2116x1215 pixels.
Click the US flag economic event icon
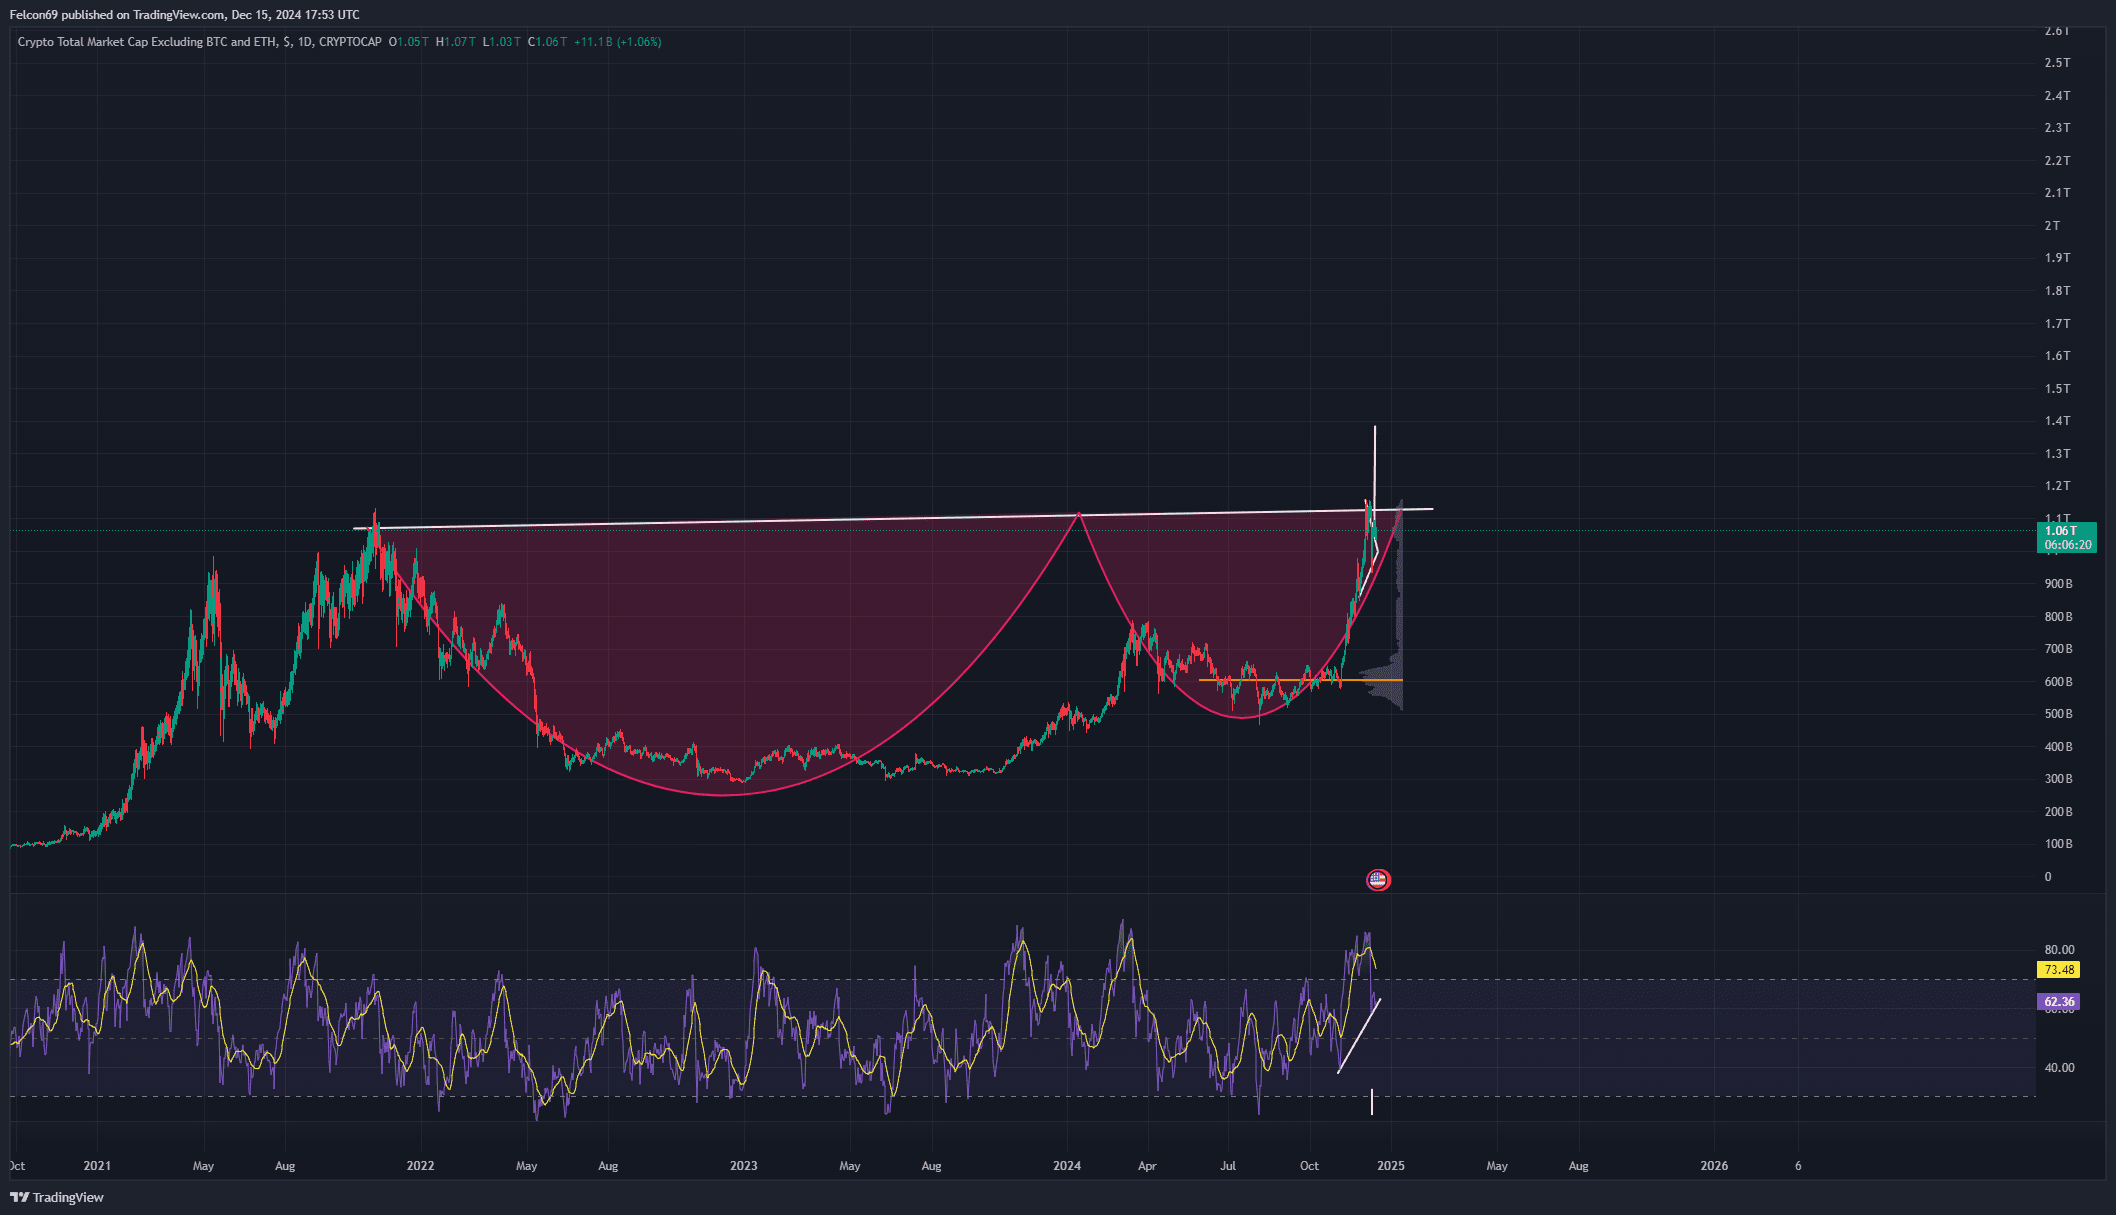point(1378,880)
